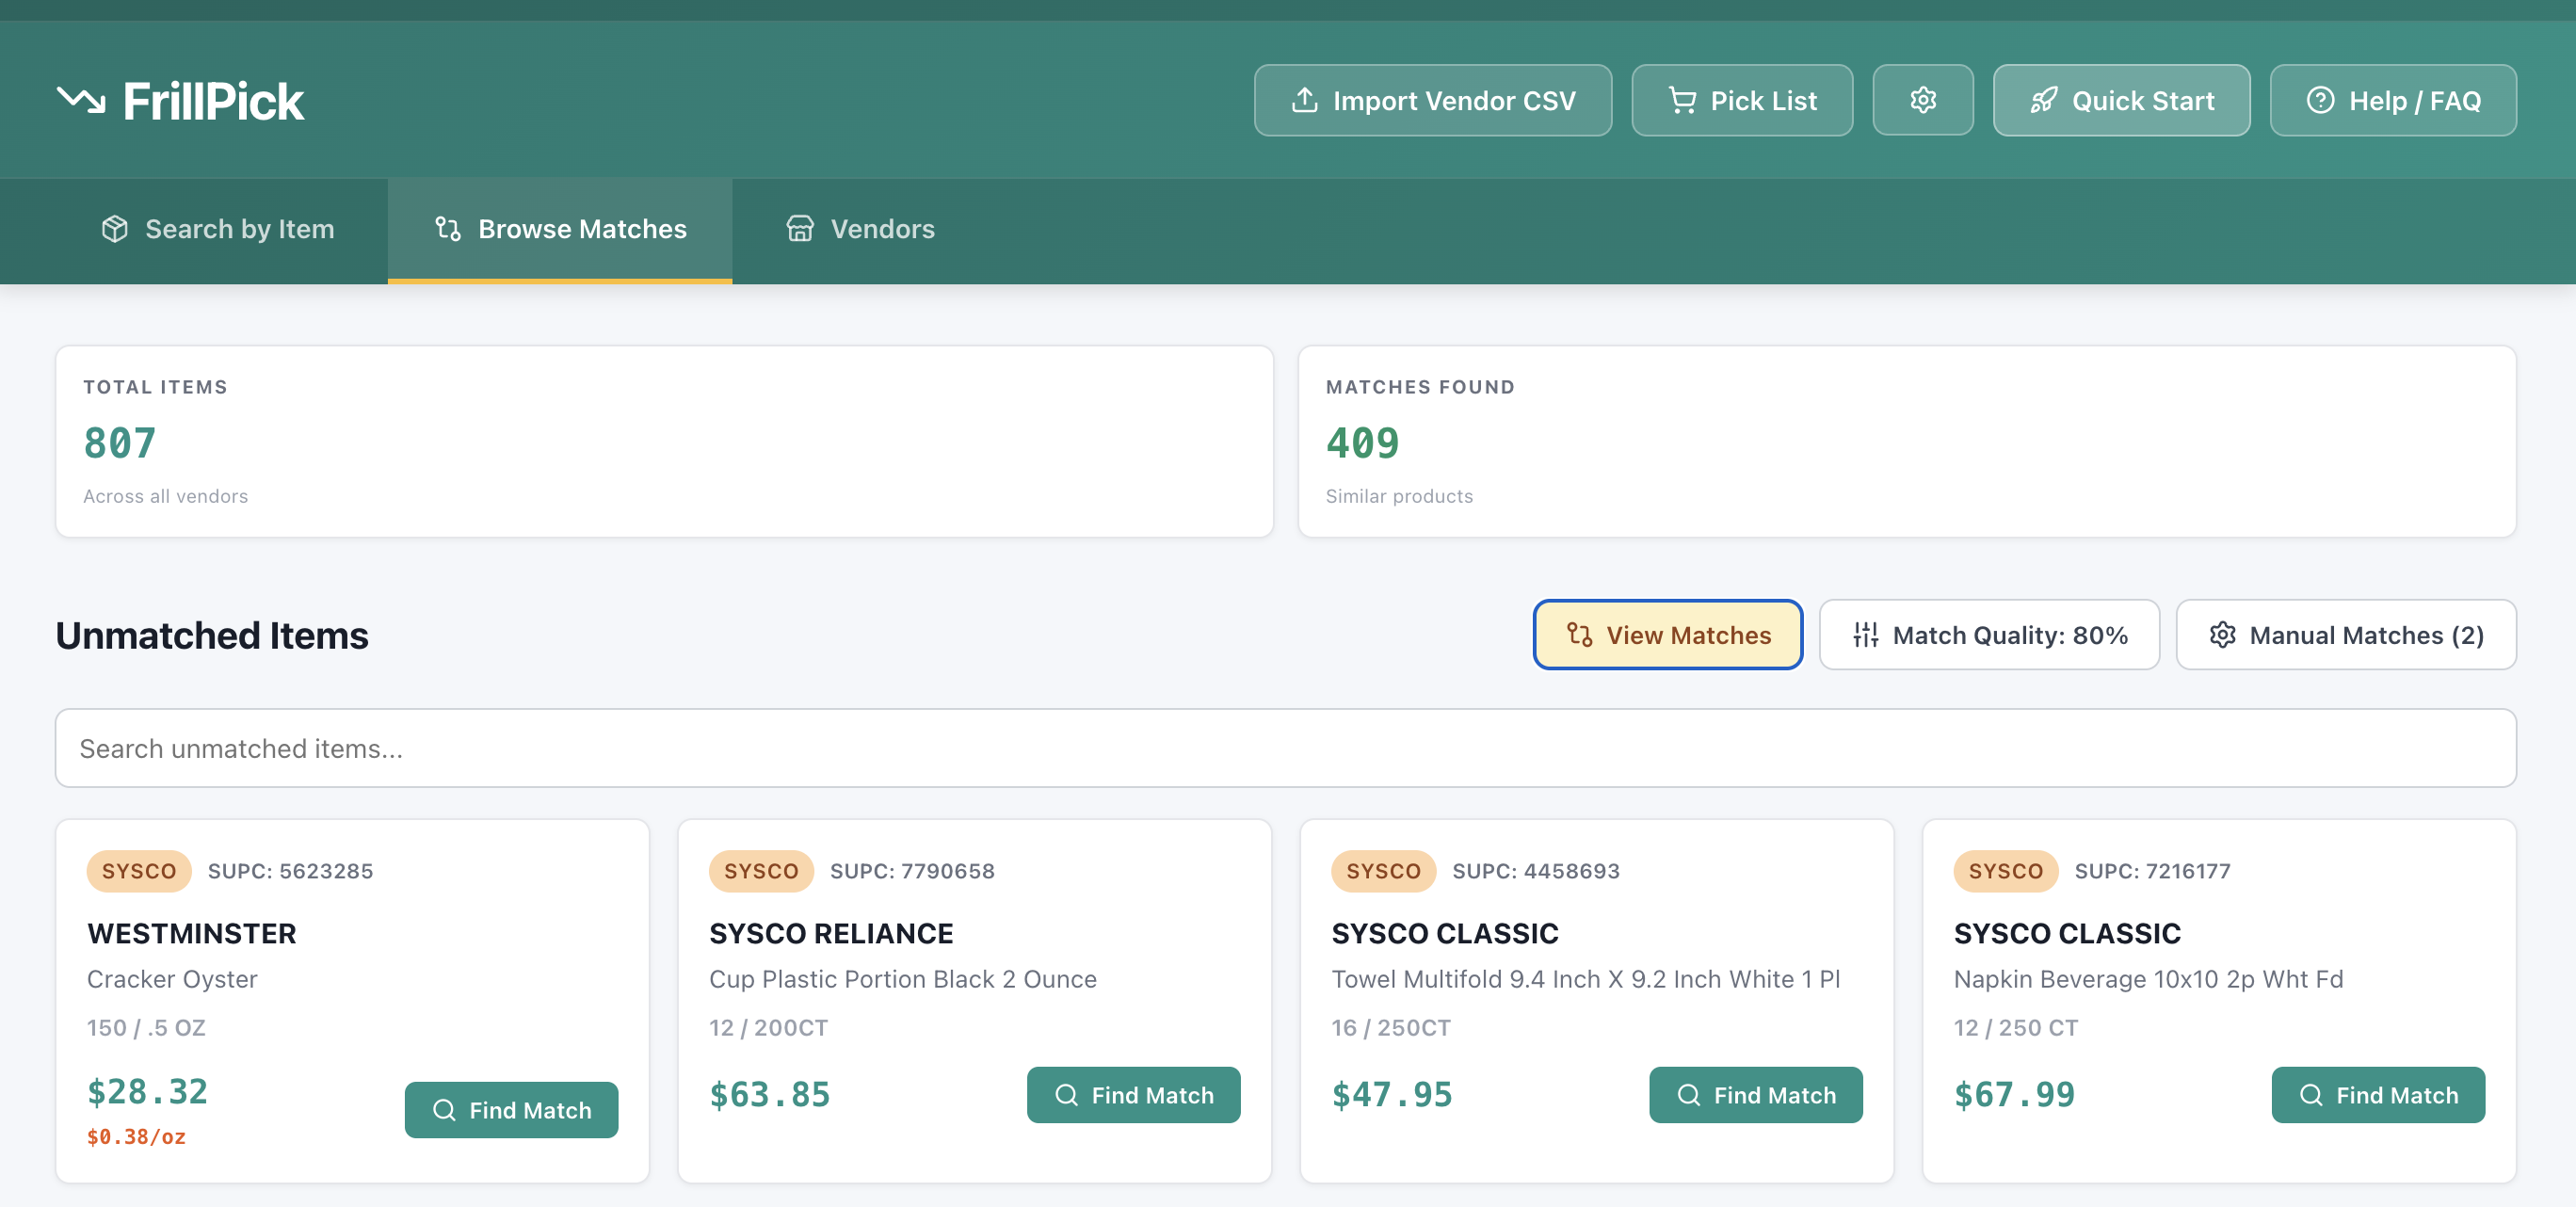Find match for Westminster Cracker Oyster
This screenshot has width=2576, height=1207.
(511, 1109)
